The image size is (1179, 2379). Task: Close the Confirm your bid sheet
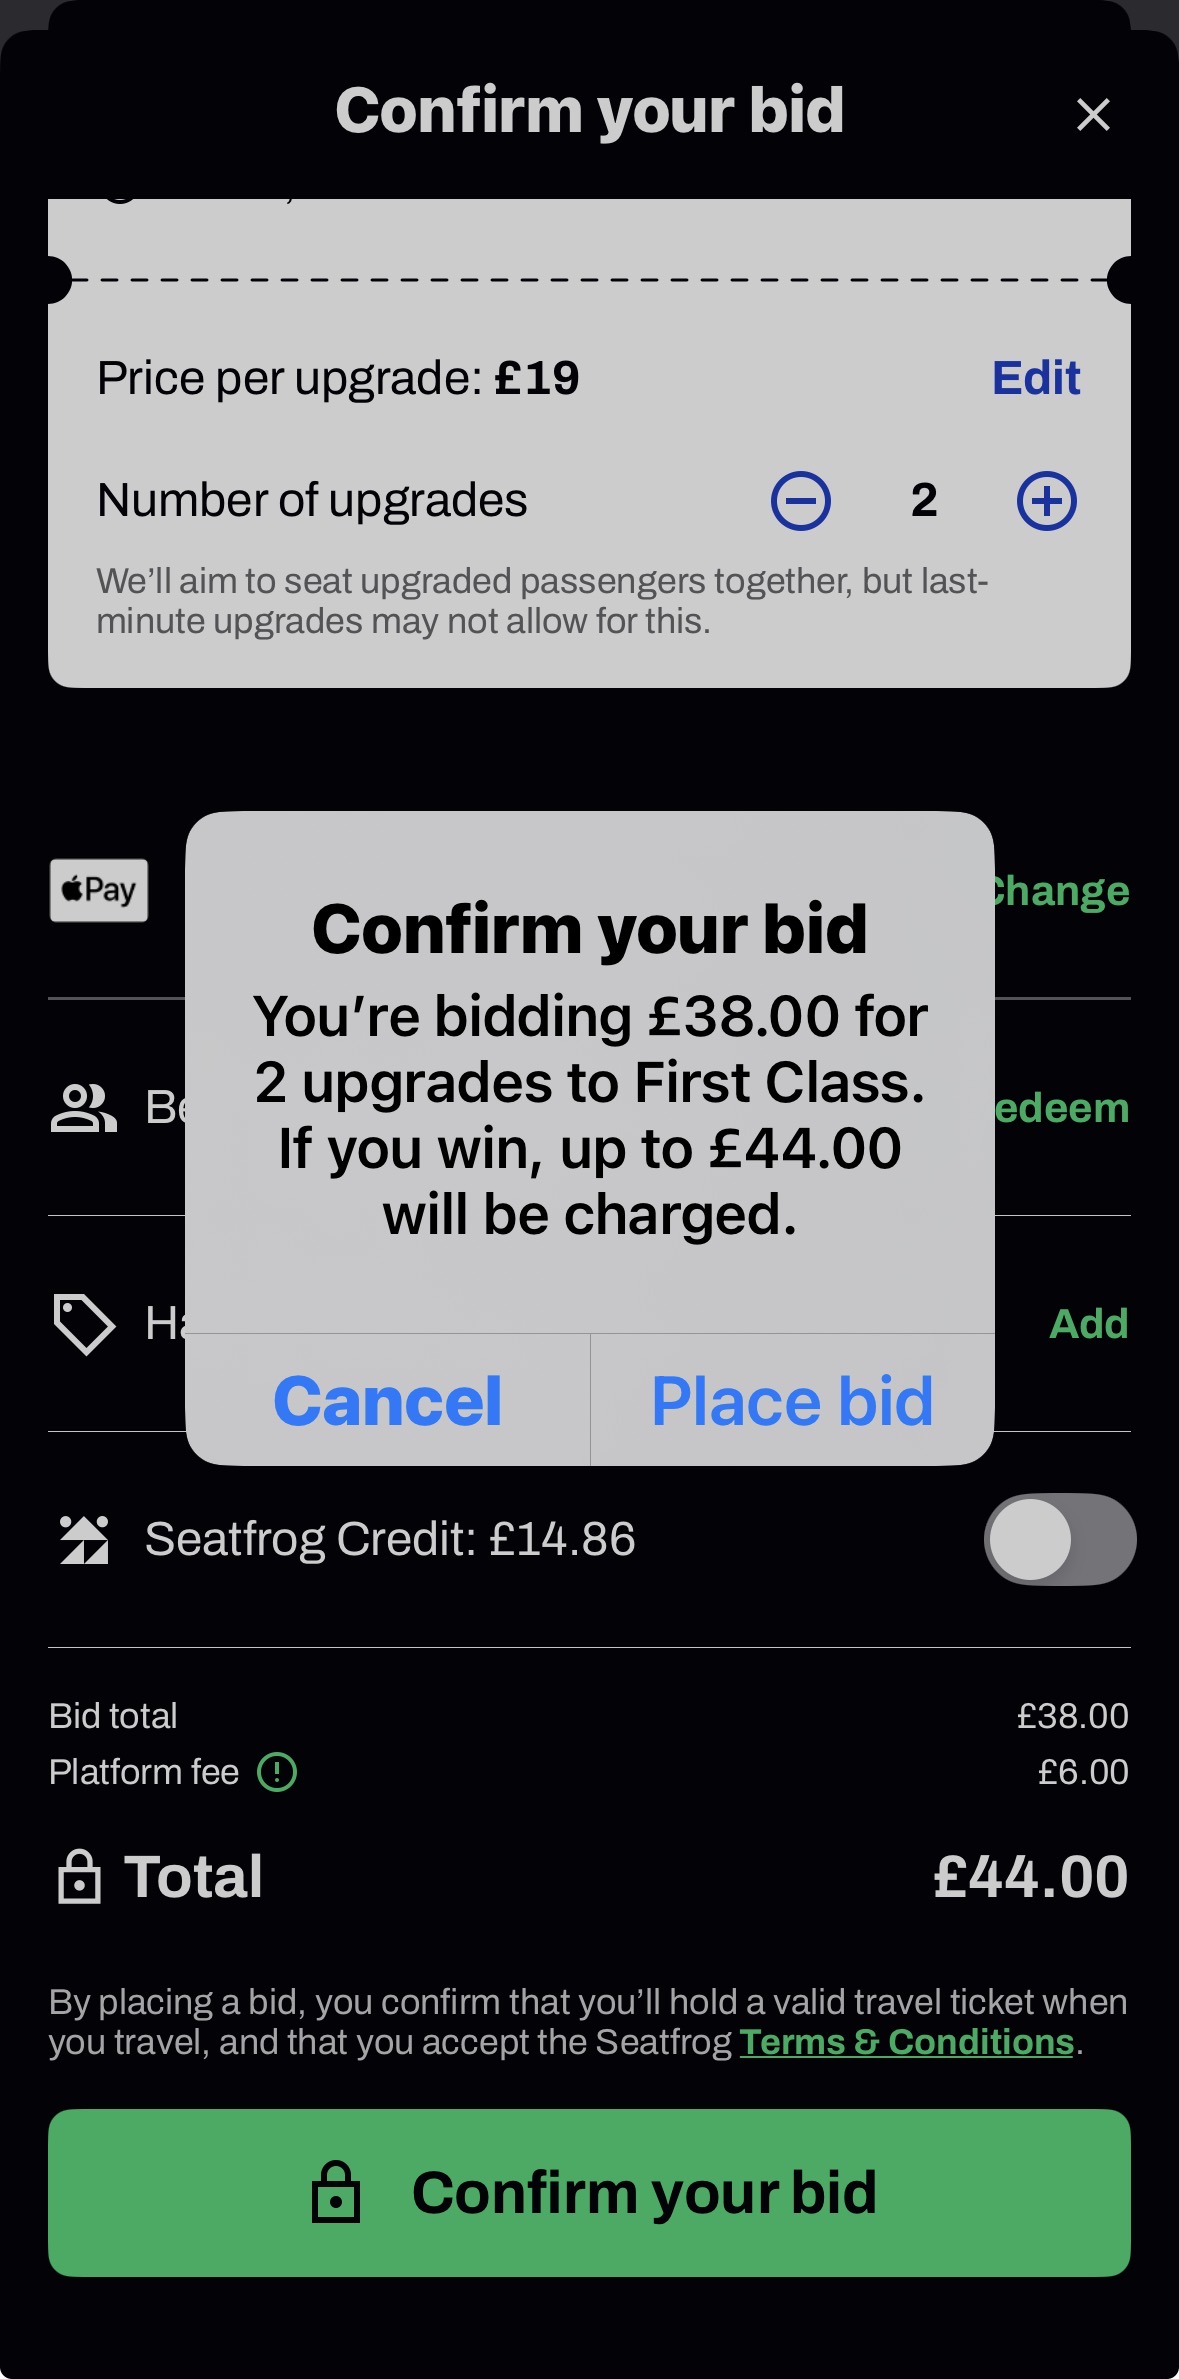(1093, 115)
